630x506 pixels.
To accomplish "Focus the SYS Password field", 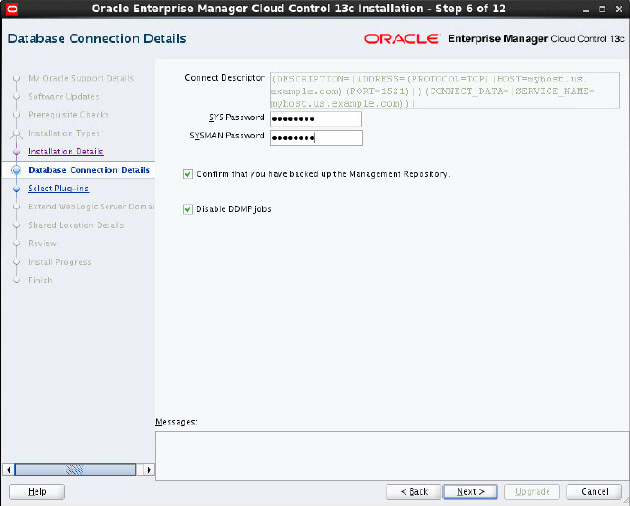I will 316,119.
